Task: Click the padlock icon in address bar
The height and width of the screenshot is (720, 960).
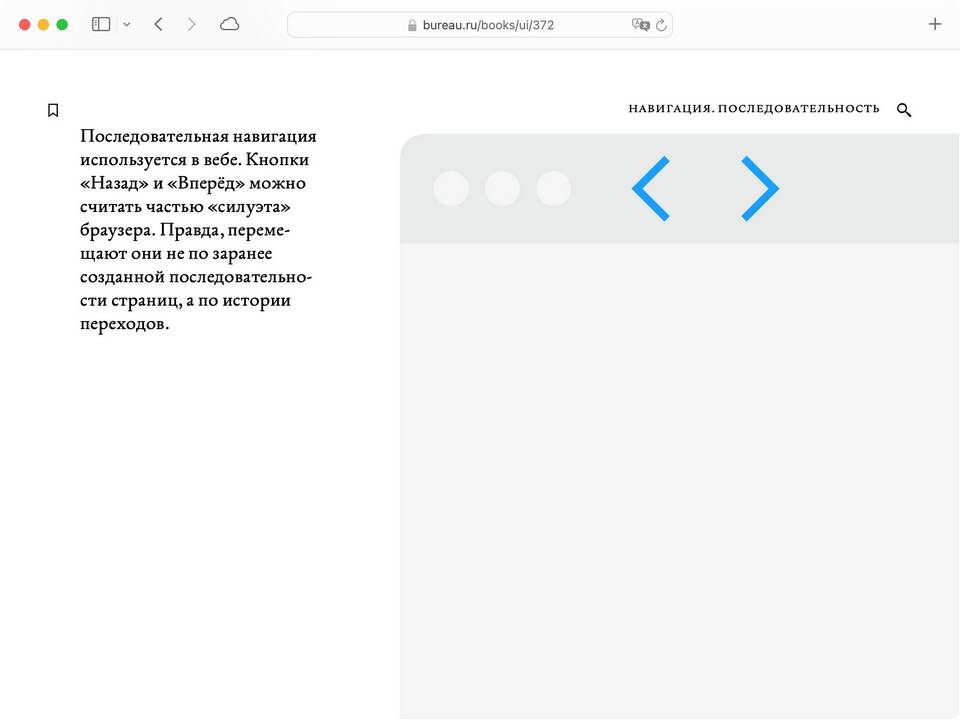Action: pos(412,25)
